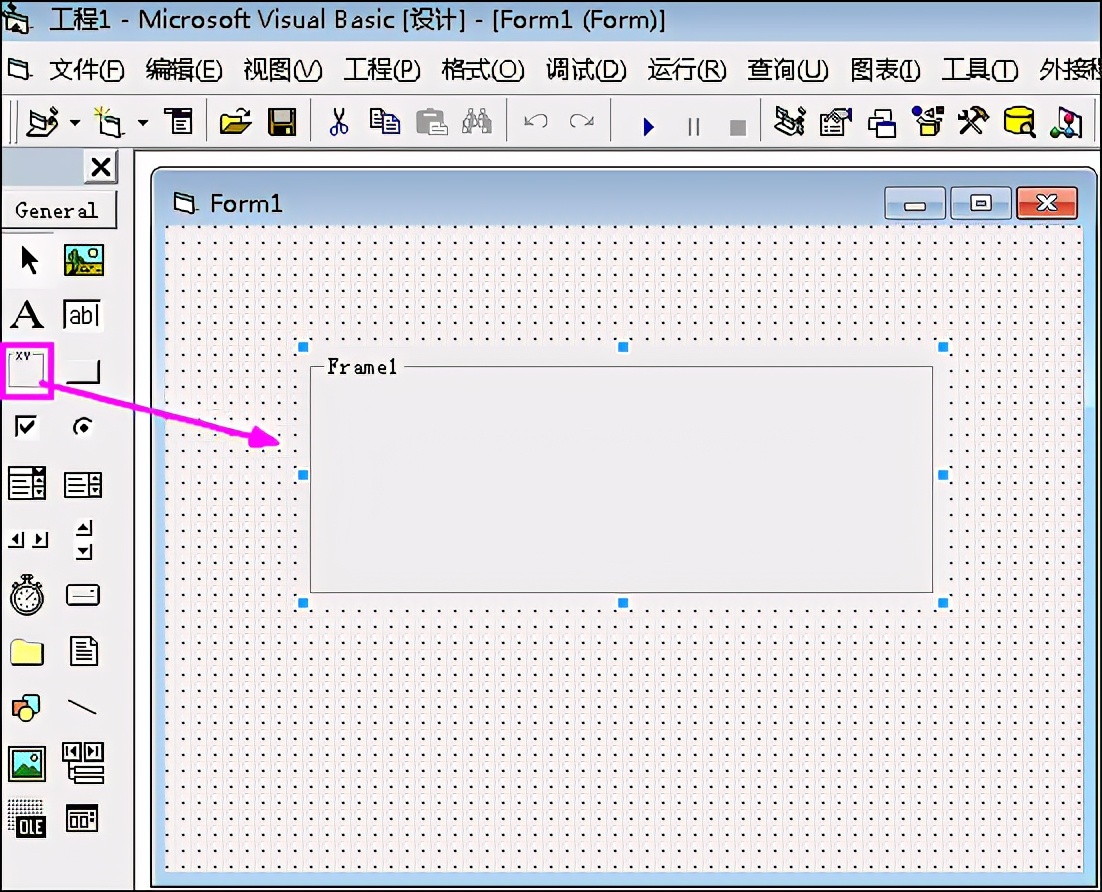1102x892 pixels.
Task: Click the General toolbox tab
Action: coord(58,210)
